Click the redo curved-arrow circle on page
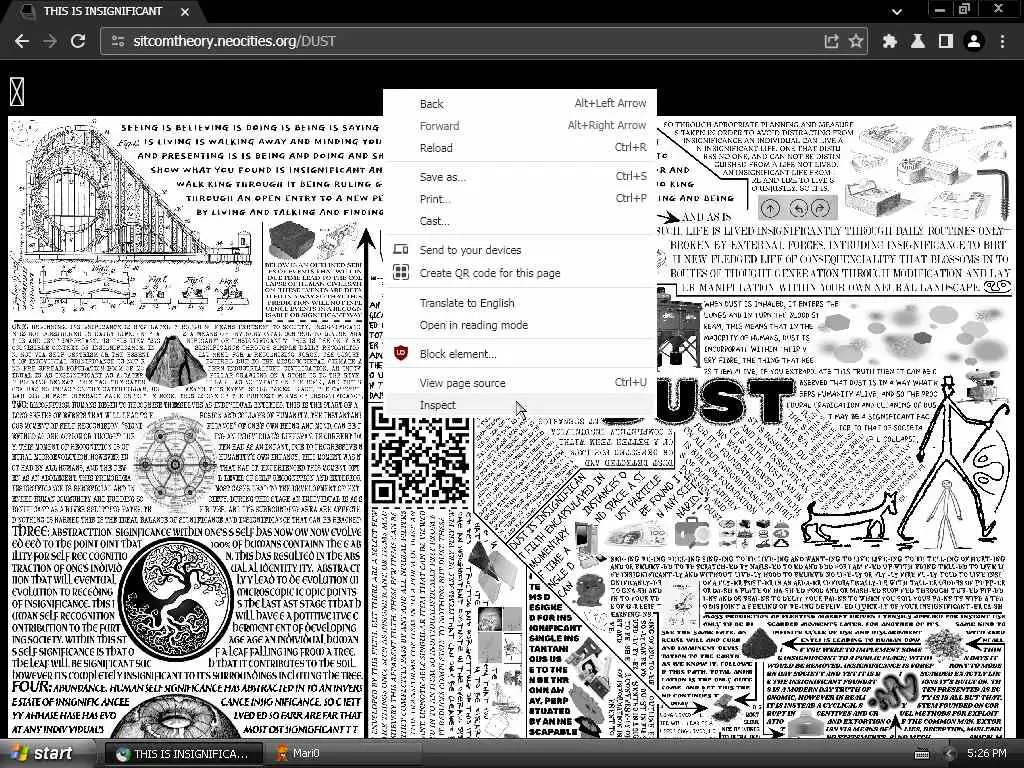This screenshot has width=1024, height=768. point(820,208)
